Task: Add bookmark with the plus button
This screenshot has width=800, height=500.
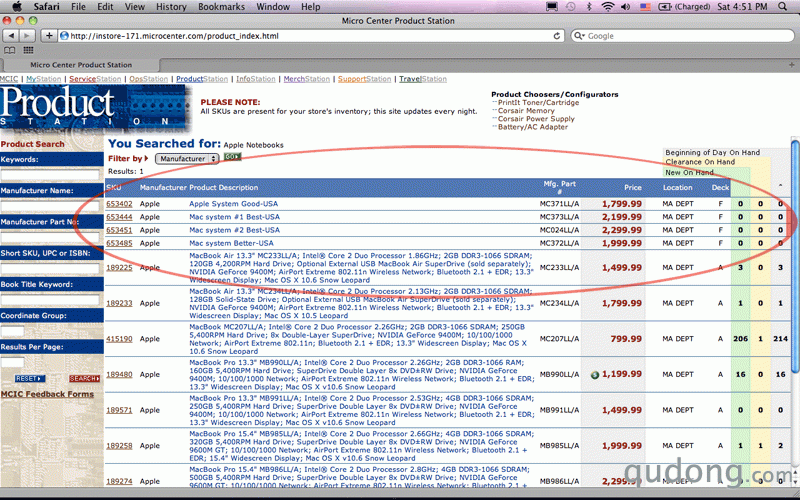Action: click(x=48, y=36)
